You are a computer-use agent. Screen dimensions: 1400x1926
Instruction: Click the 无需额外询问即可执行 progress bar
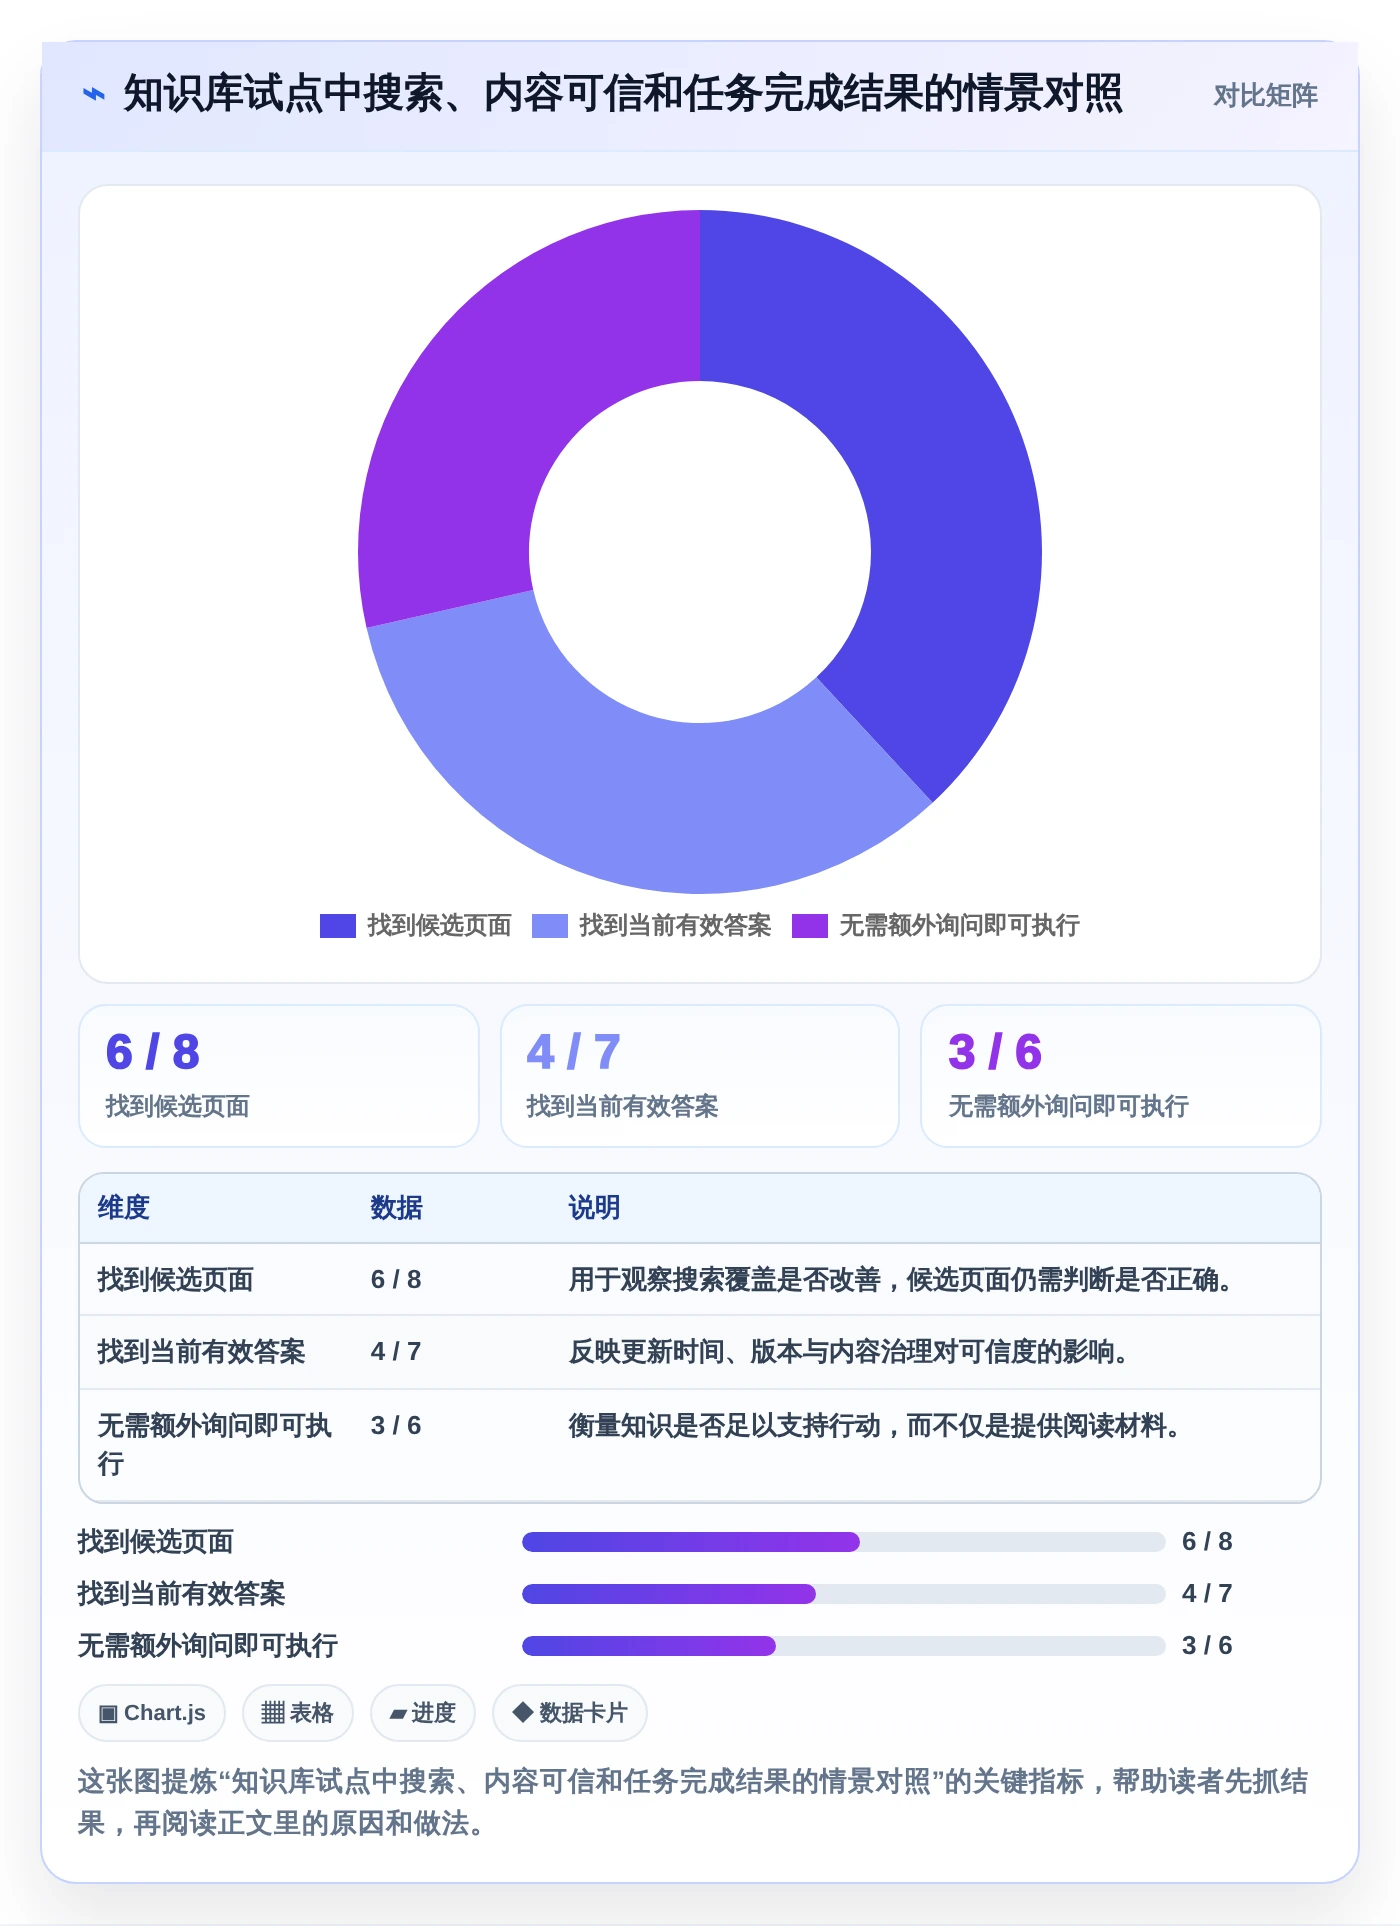(844, 1646)
